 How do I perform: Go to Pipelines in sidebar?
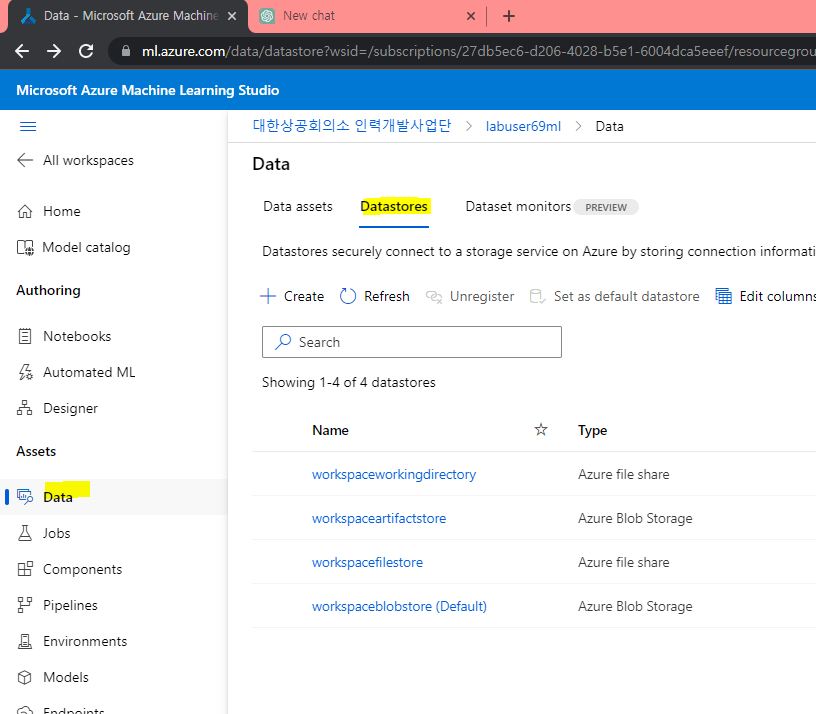70,605
